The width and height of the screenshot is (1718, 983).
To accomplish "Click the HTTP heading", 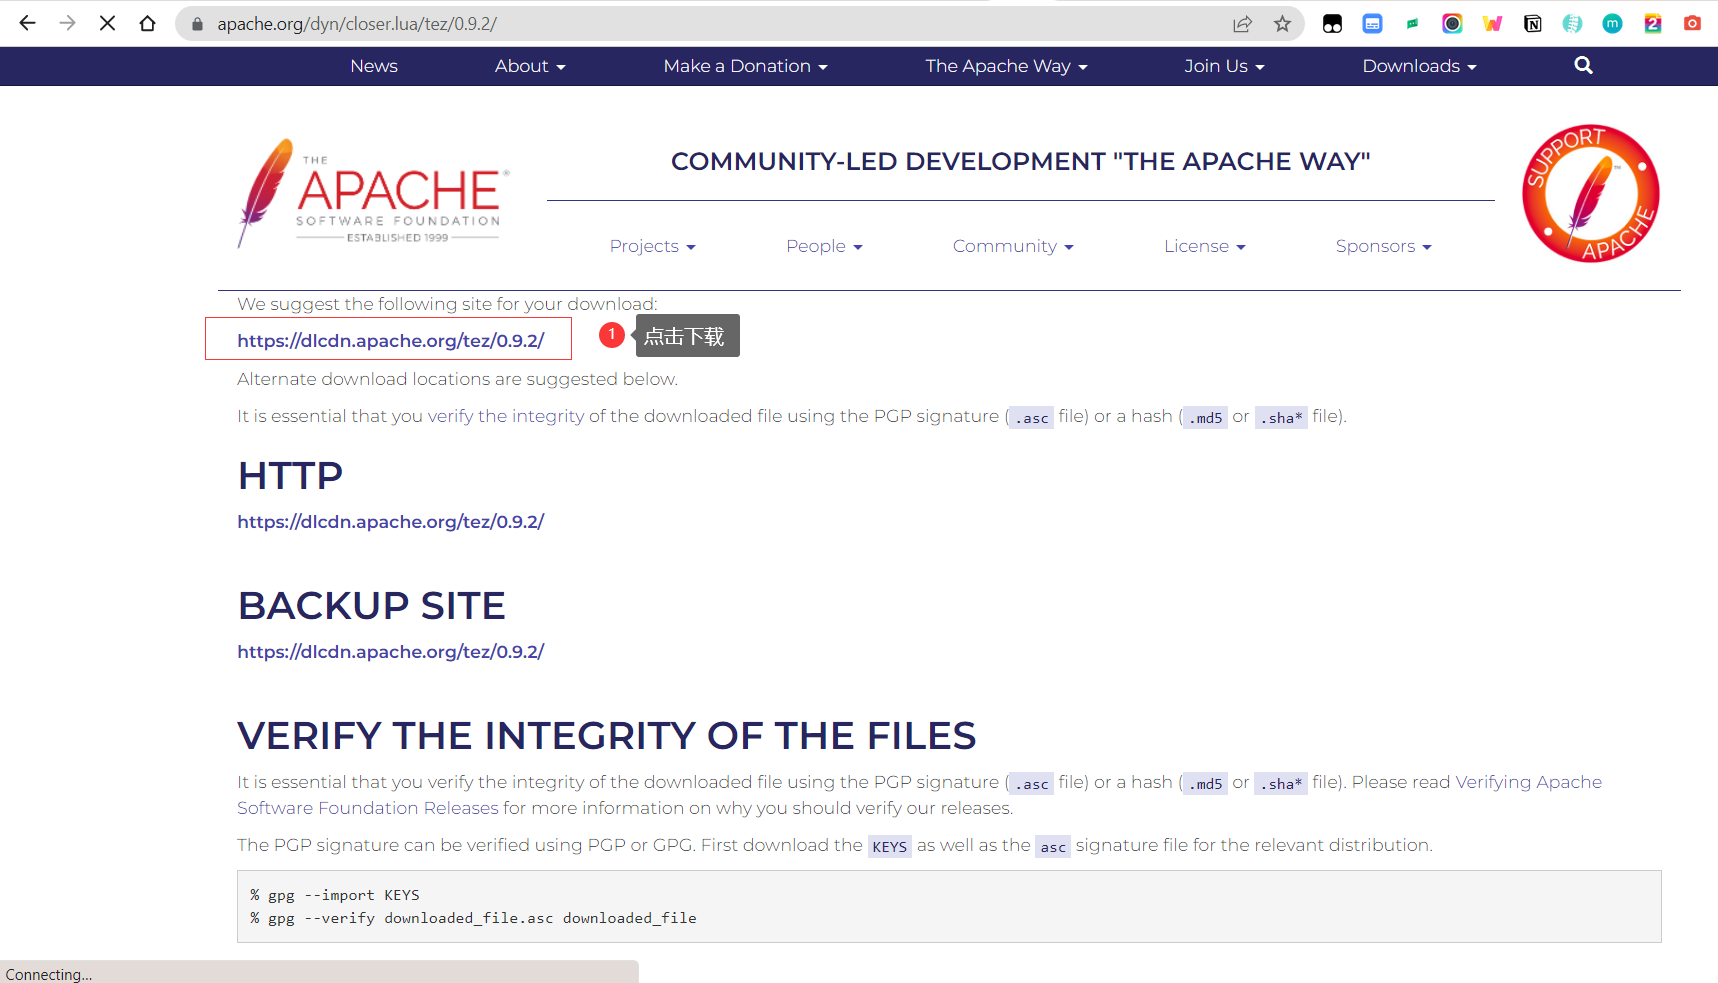I will click(x=290, y=476).
